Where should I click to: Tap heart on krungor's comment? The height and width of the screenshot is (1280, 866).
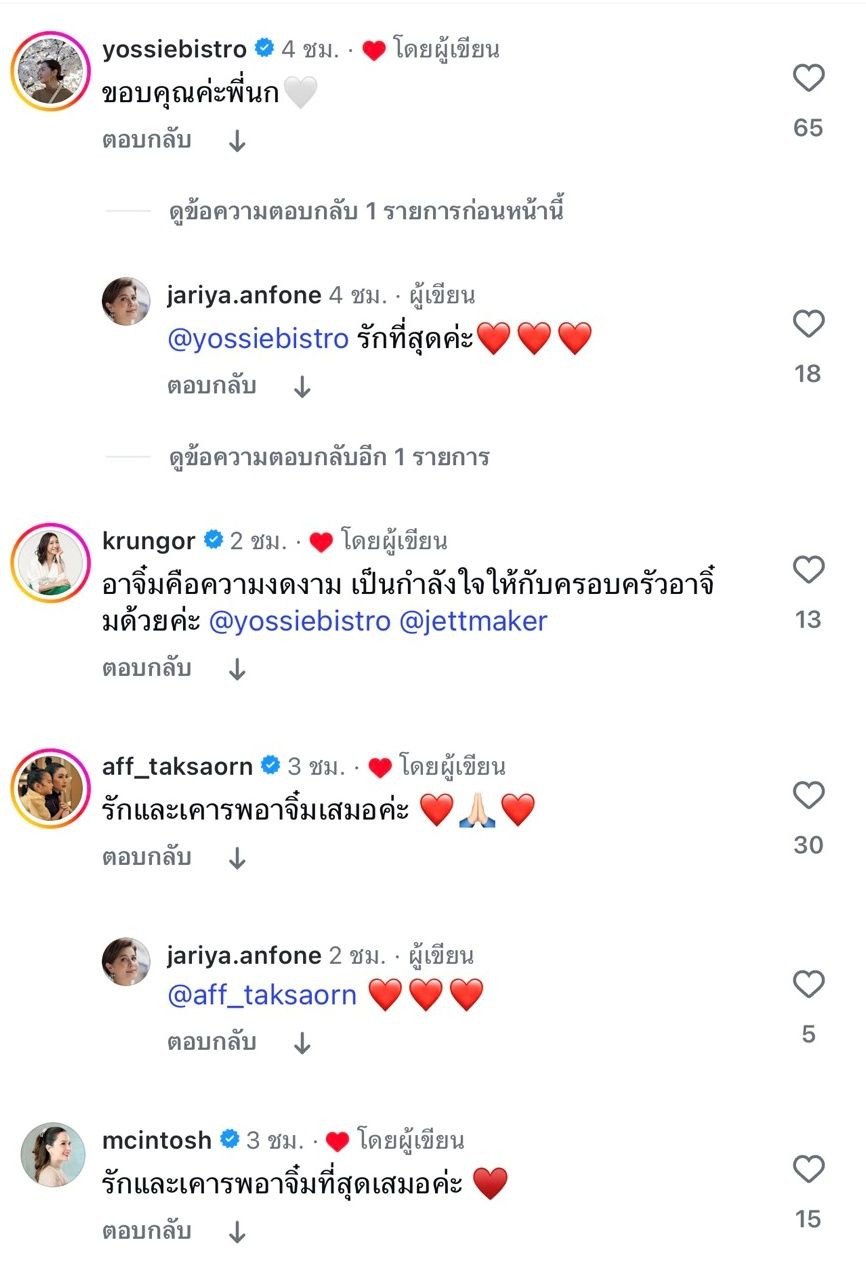(x=808, y=570)
